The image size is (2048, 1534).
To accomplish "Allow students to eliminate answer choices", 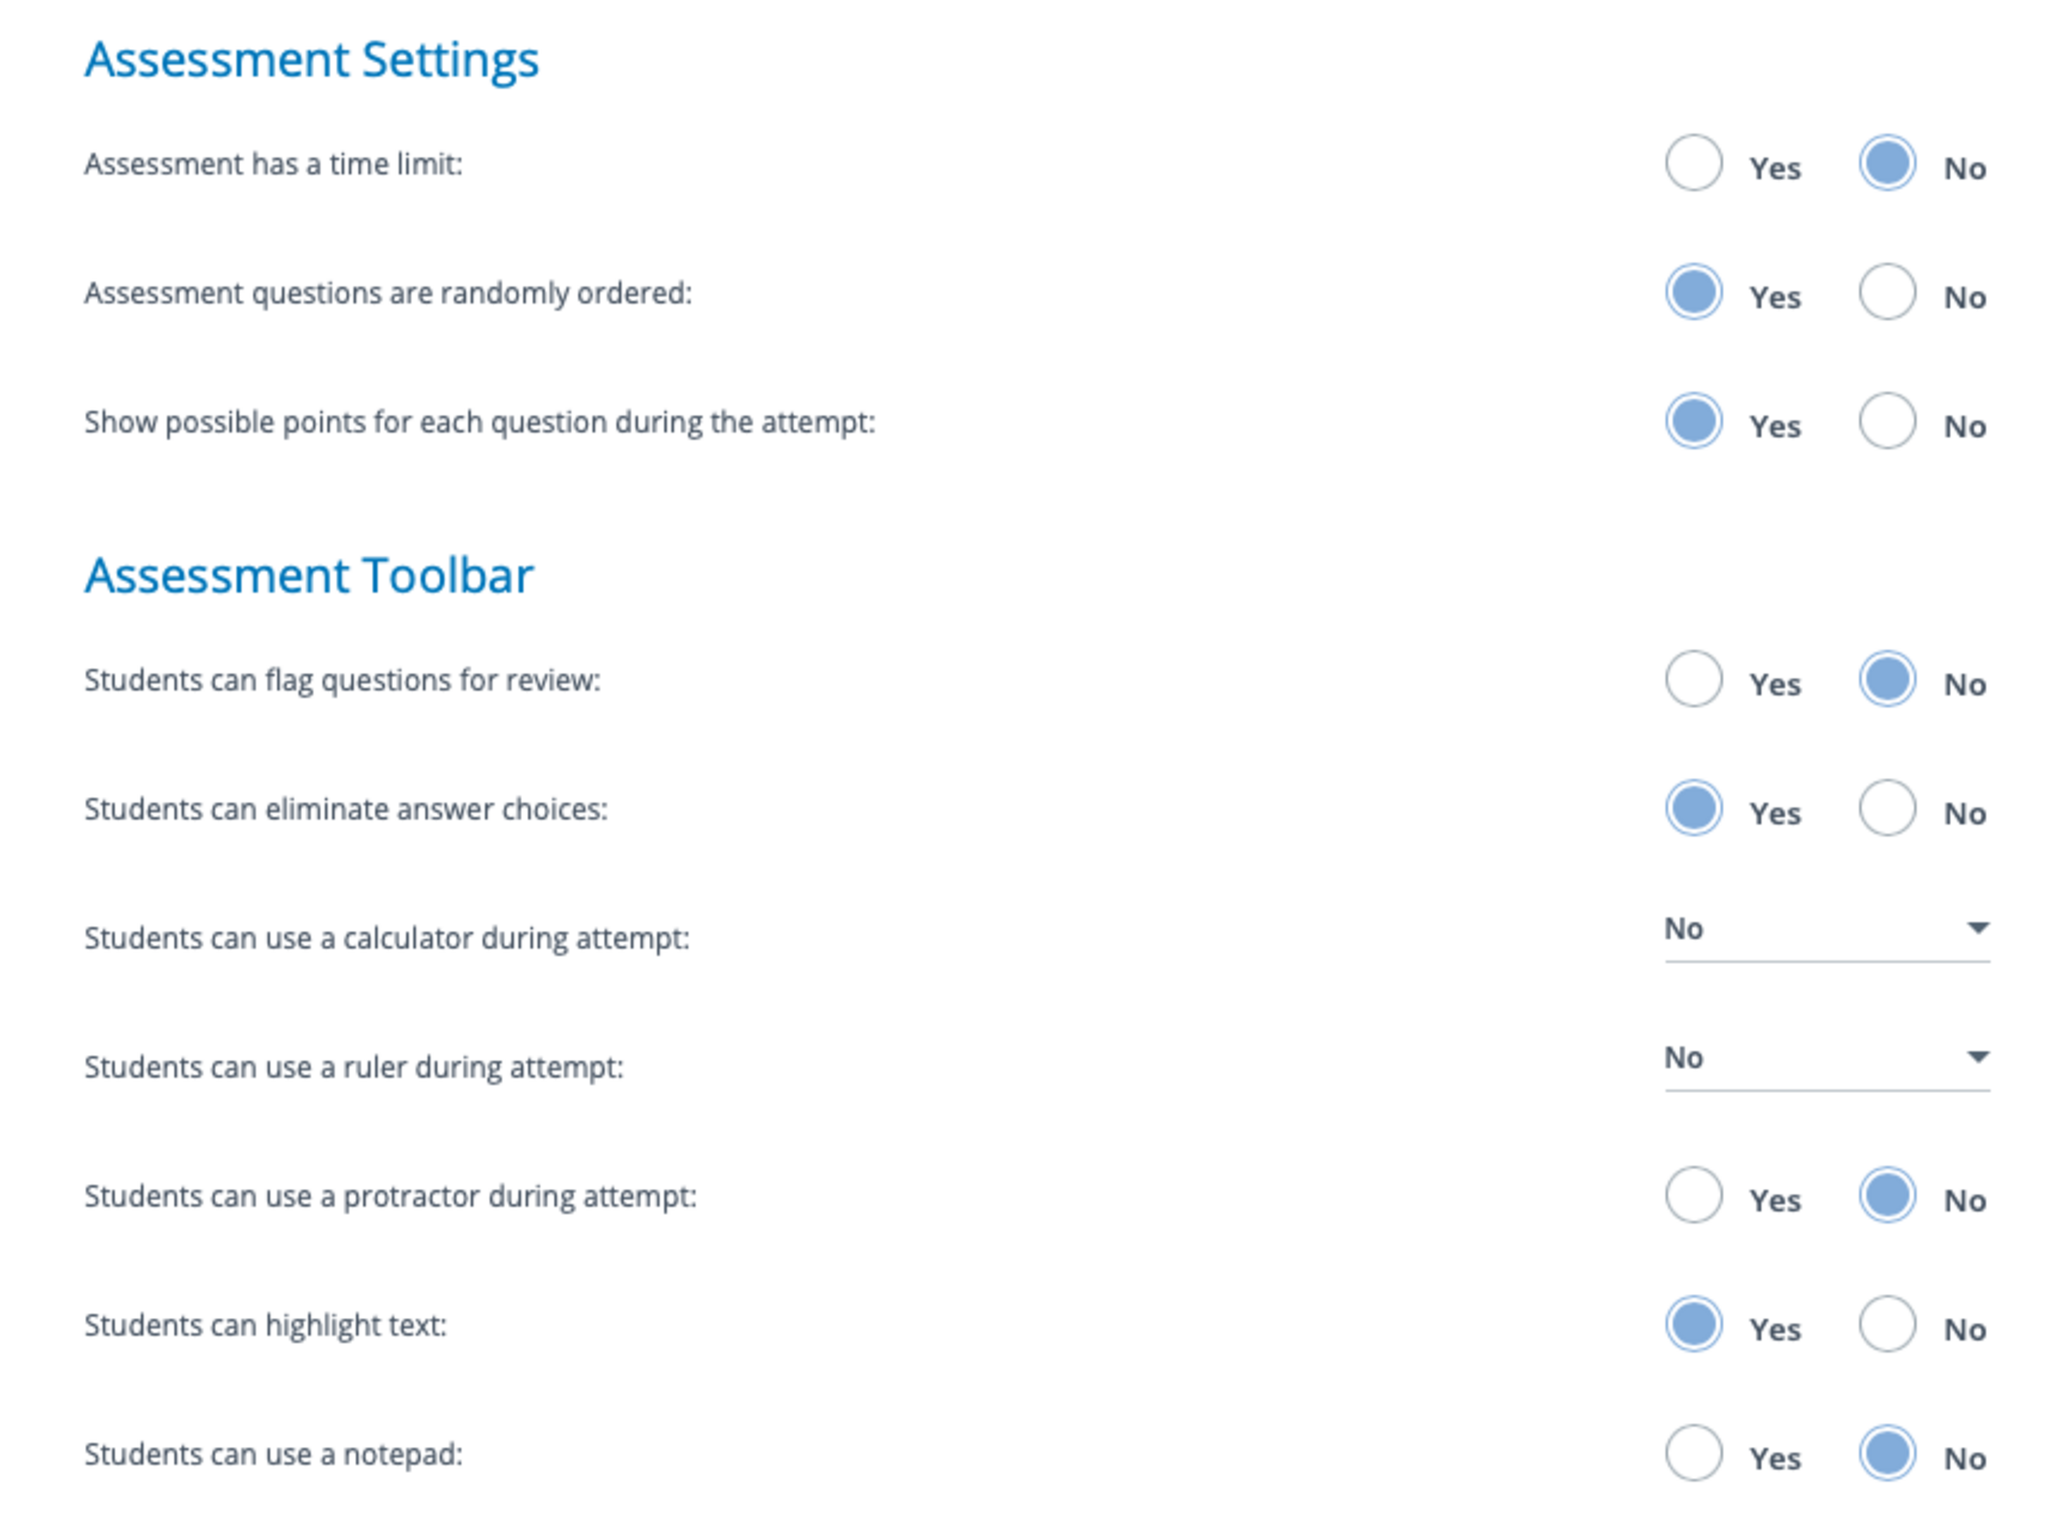I will [x=1692, y=808].
